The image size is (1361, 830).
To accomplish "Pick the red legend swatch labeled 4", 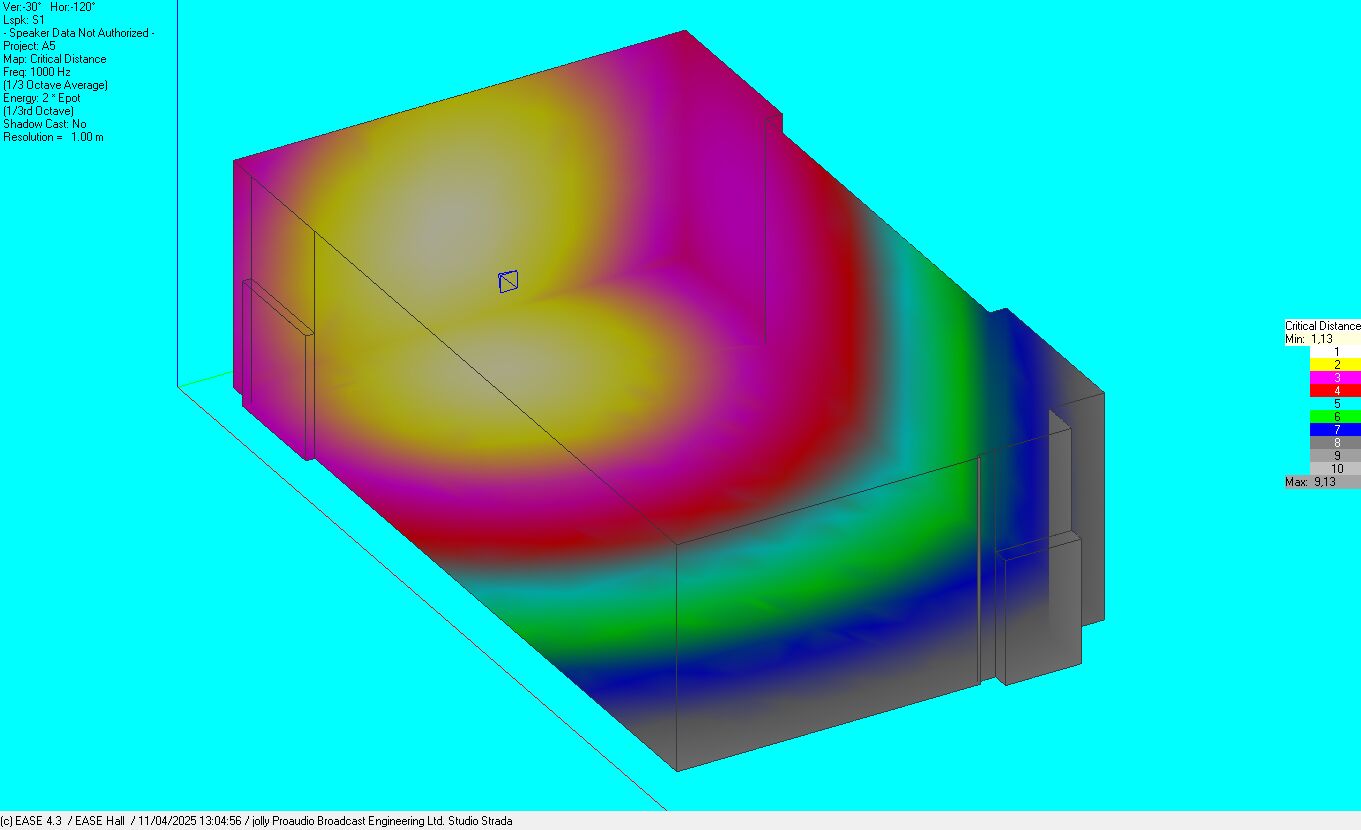I will point(1335,391).
